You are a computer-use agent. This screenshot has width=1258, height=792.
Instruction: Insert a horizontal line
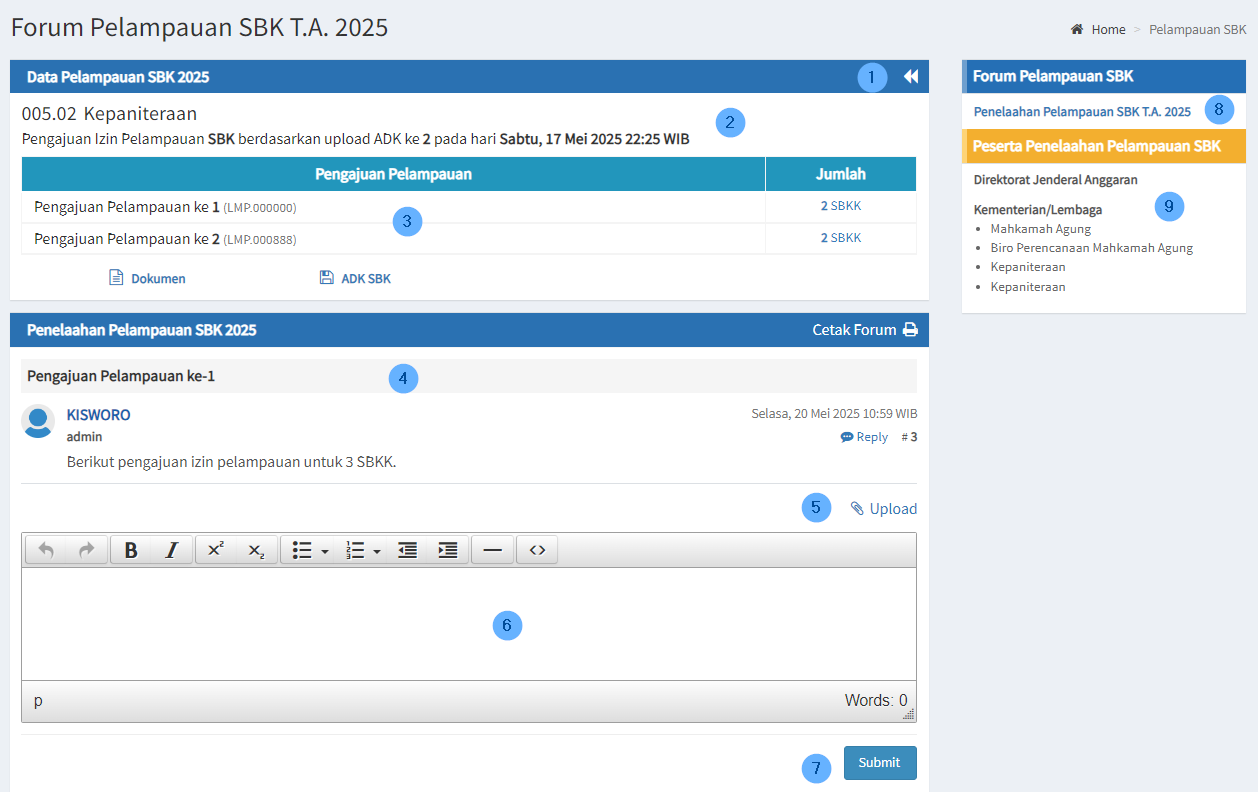click(492, 550)
